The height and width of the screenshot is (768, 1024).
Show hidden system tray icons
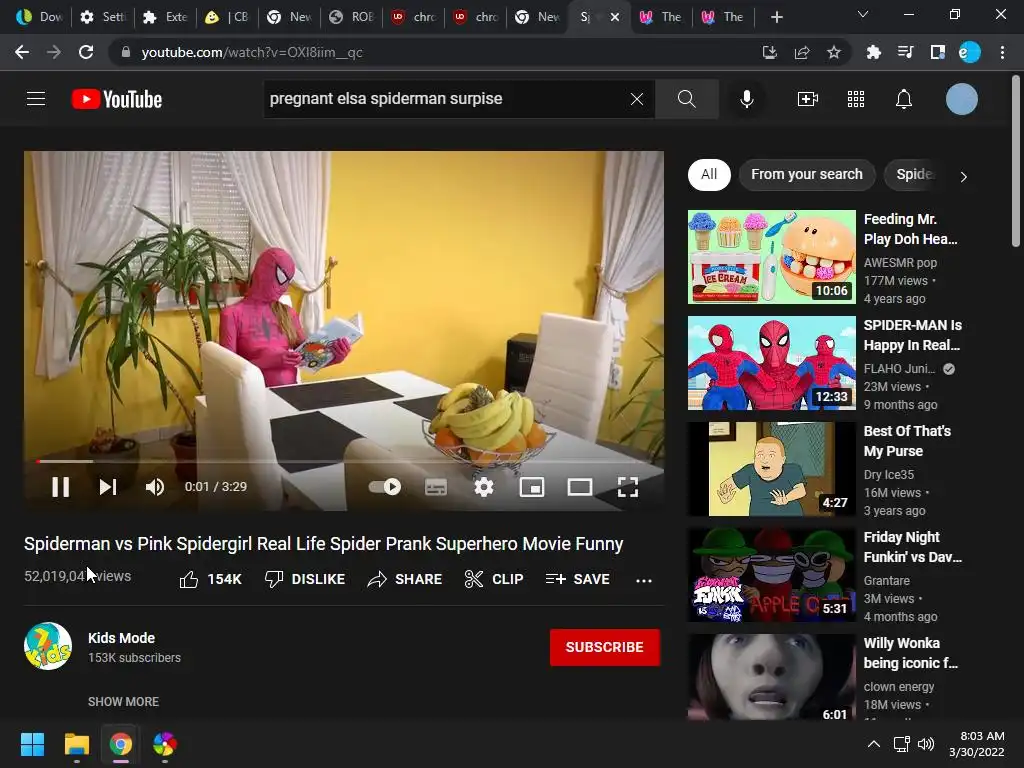(873, 744)
